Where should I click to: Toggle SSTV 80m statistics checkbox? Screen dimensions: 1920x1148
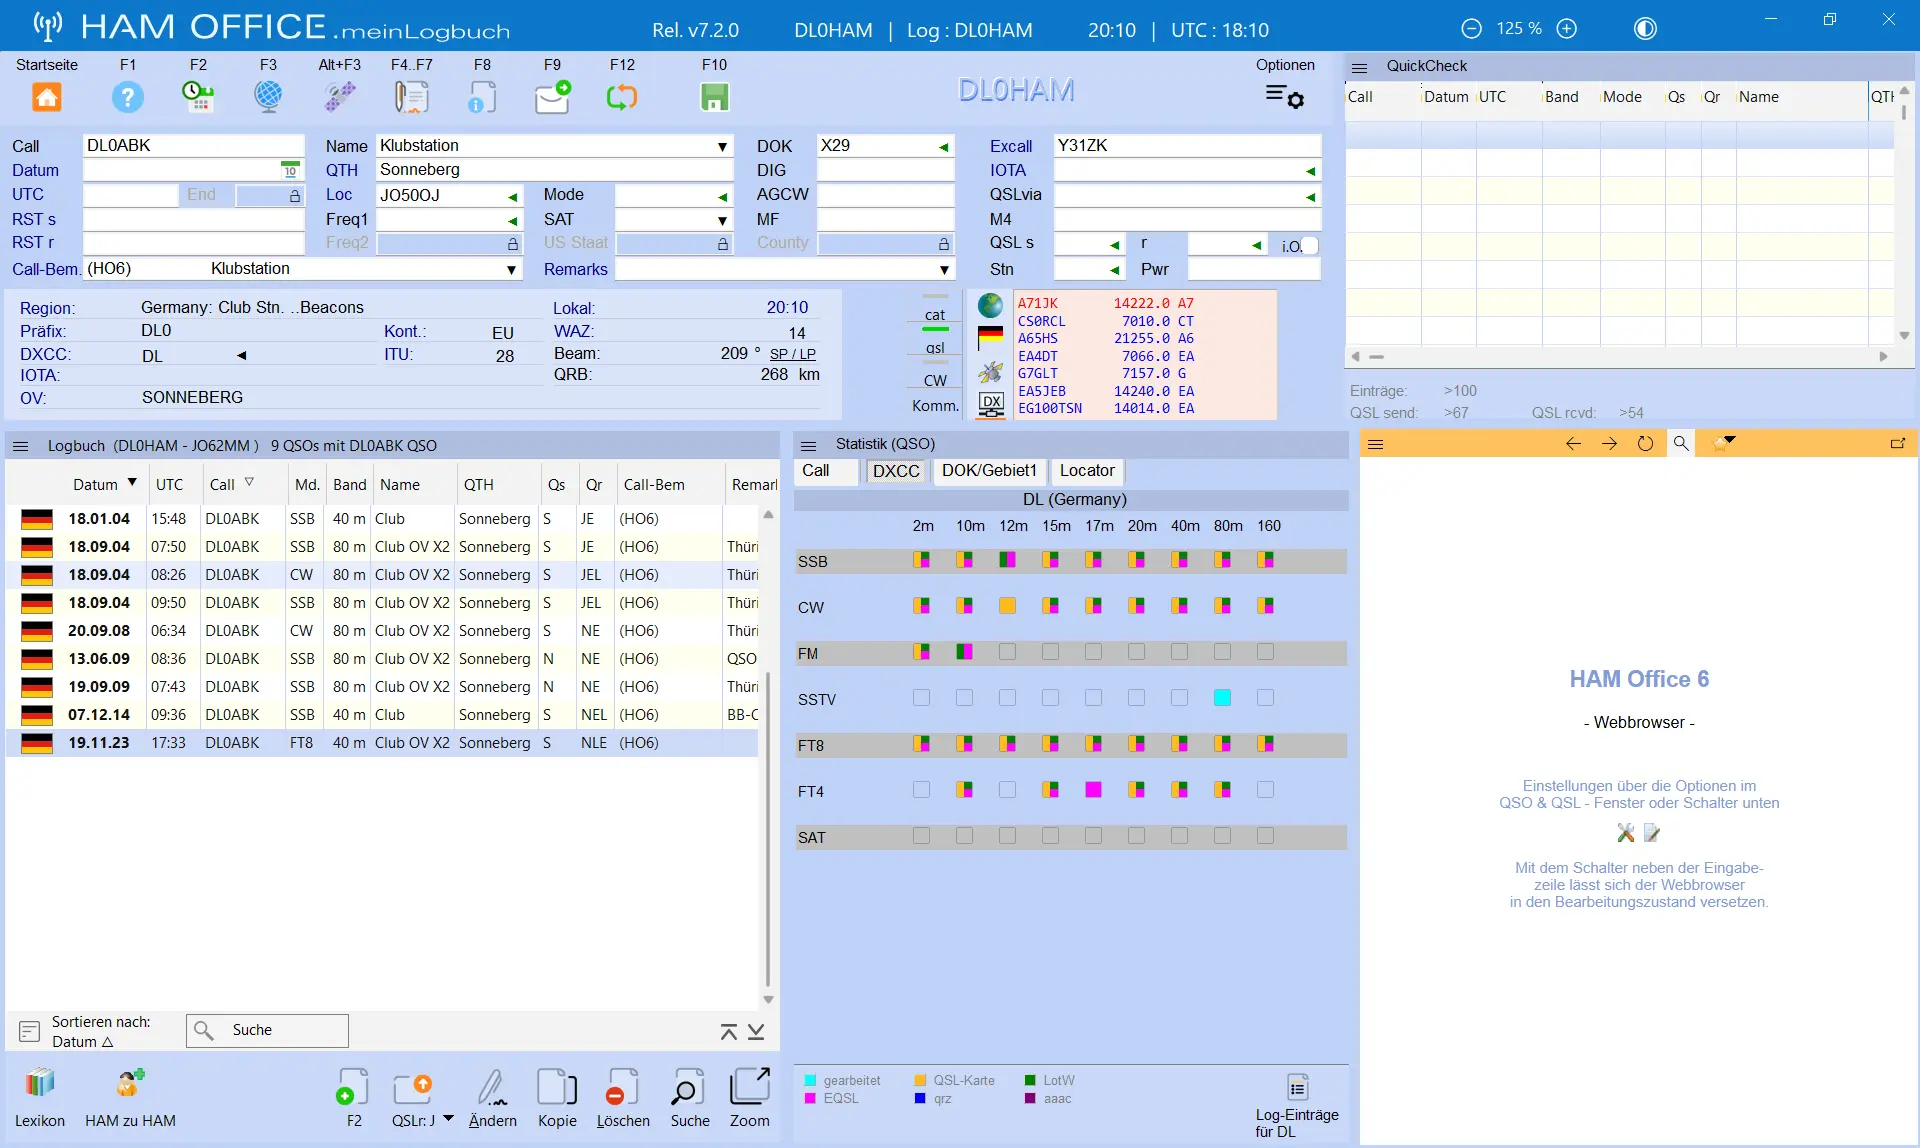coord(1222,697)
